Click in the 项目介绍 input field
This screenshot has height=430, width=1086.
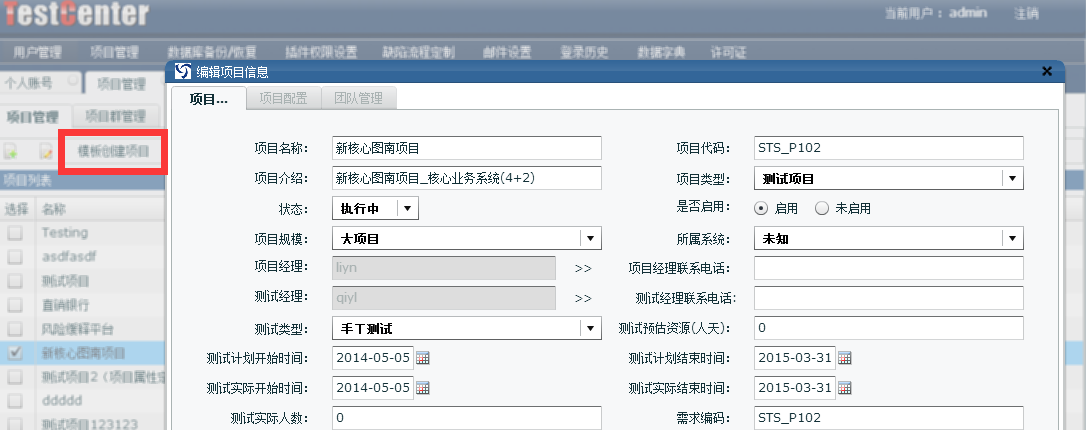[467, 179]
